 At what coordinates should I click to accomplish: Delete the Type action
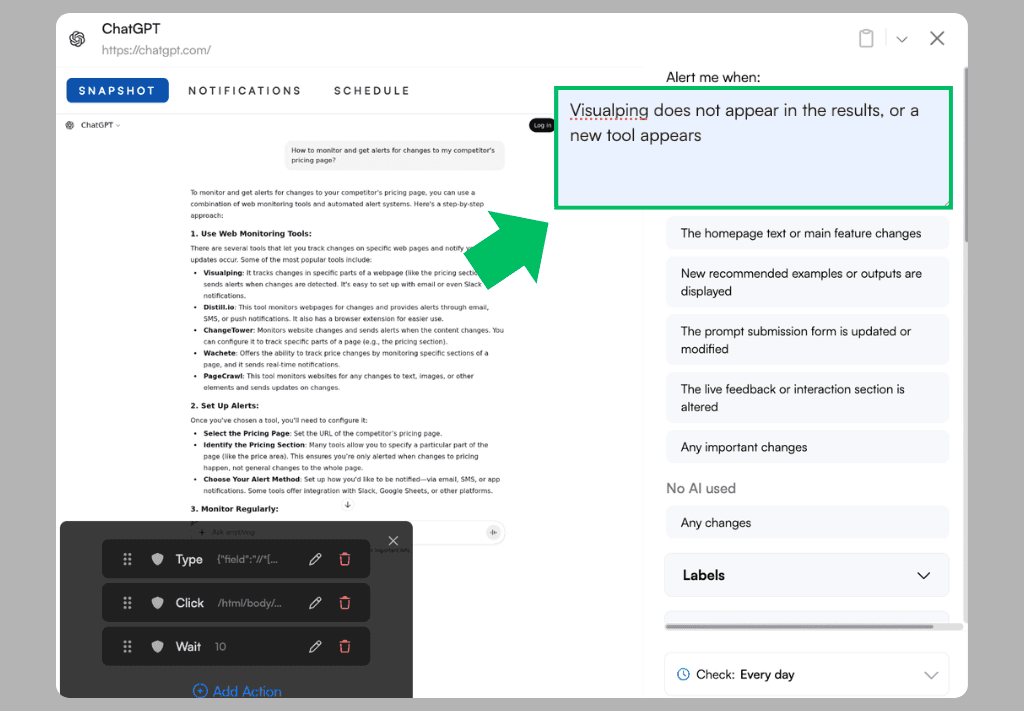click(345, 560)
